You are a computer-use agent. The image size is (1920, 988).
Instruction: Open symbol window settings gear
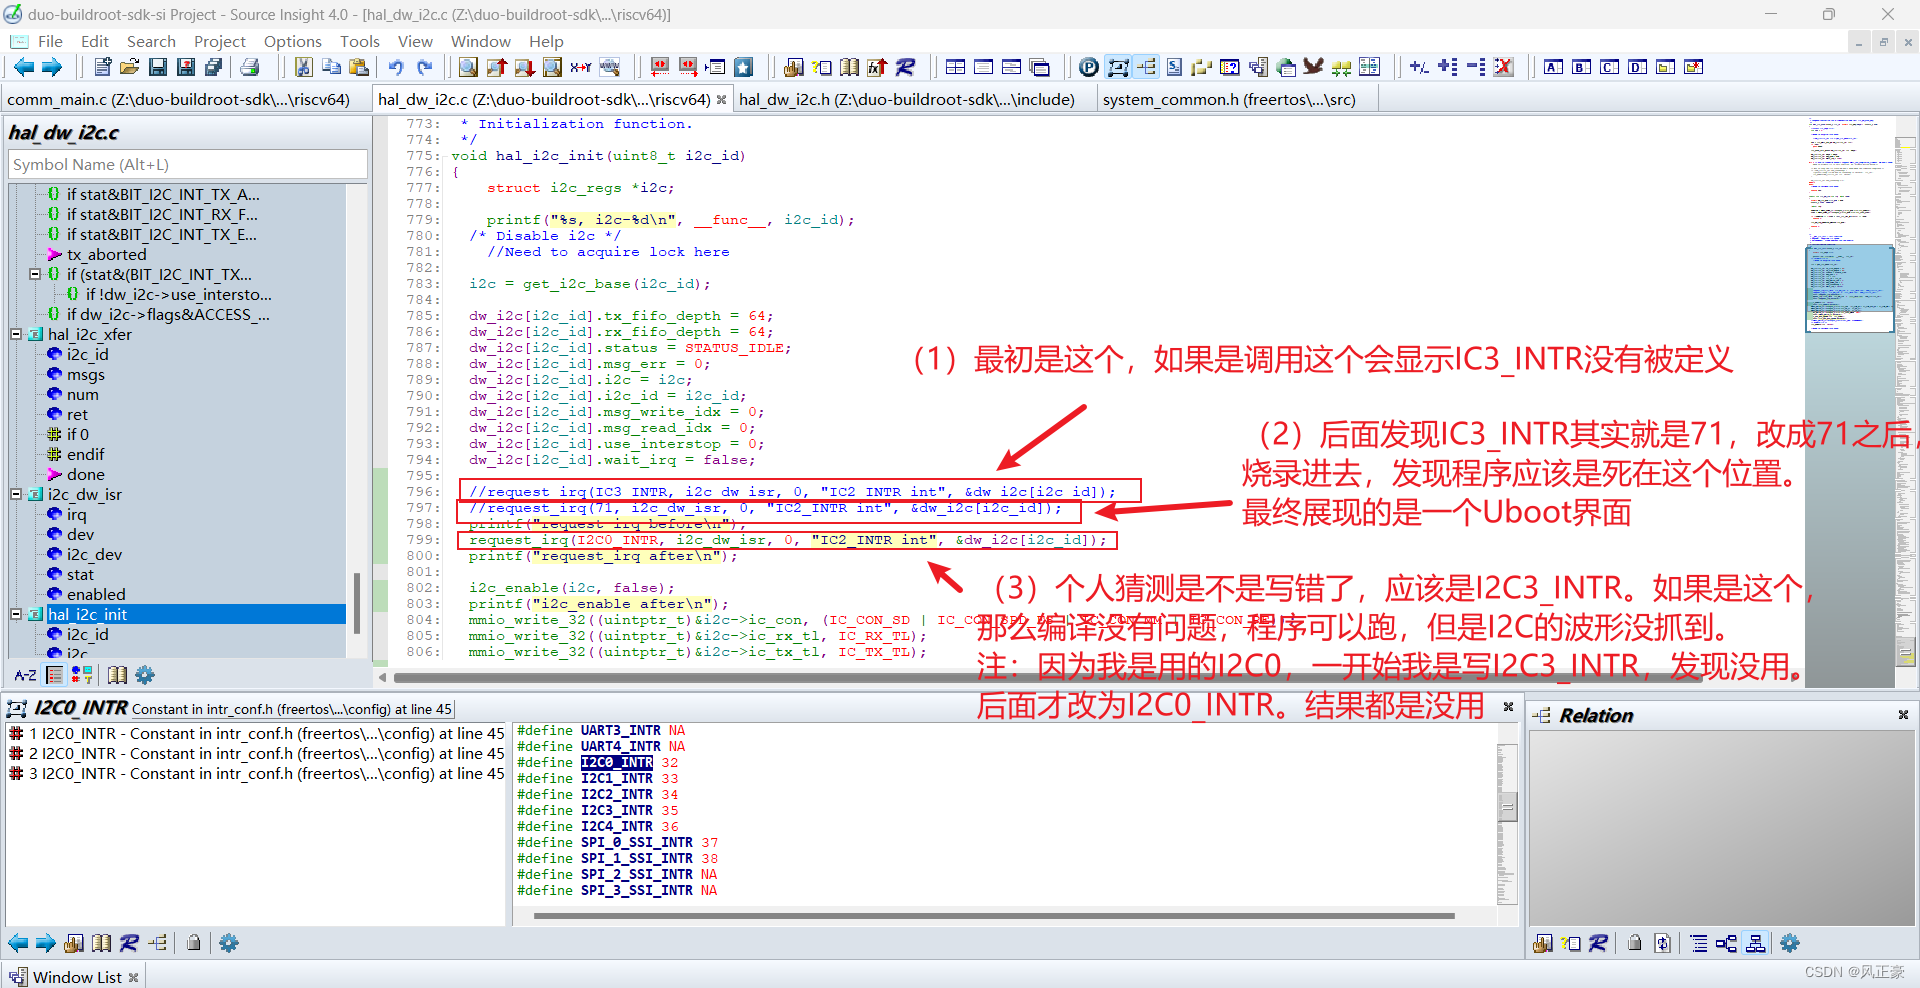145,675
